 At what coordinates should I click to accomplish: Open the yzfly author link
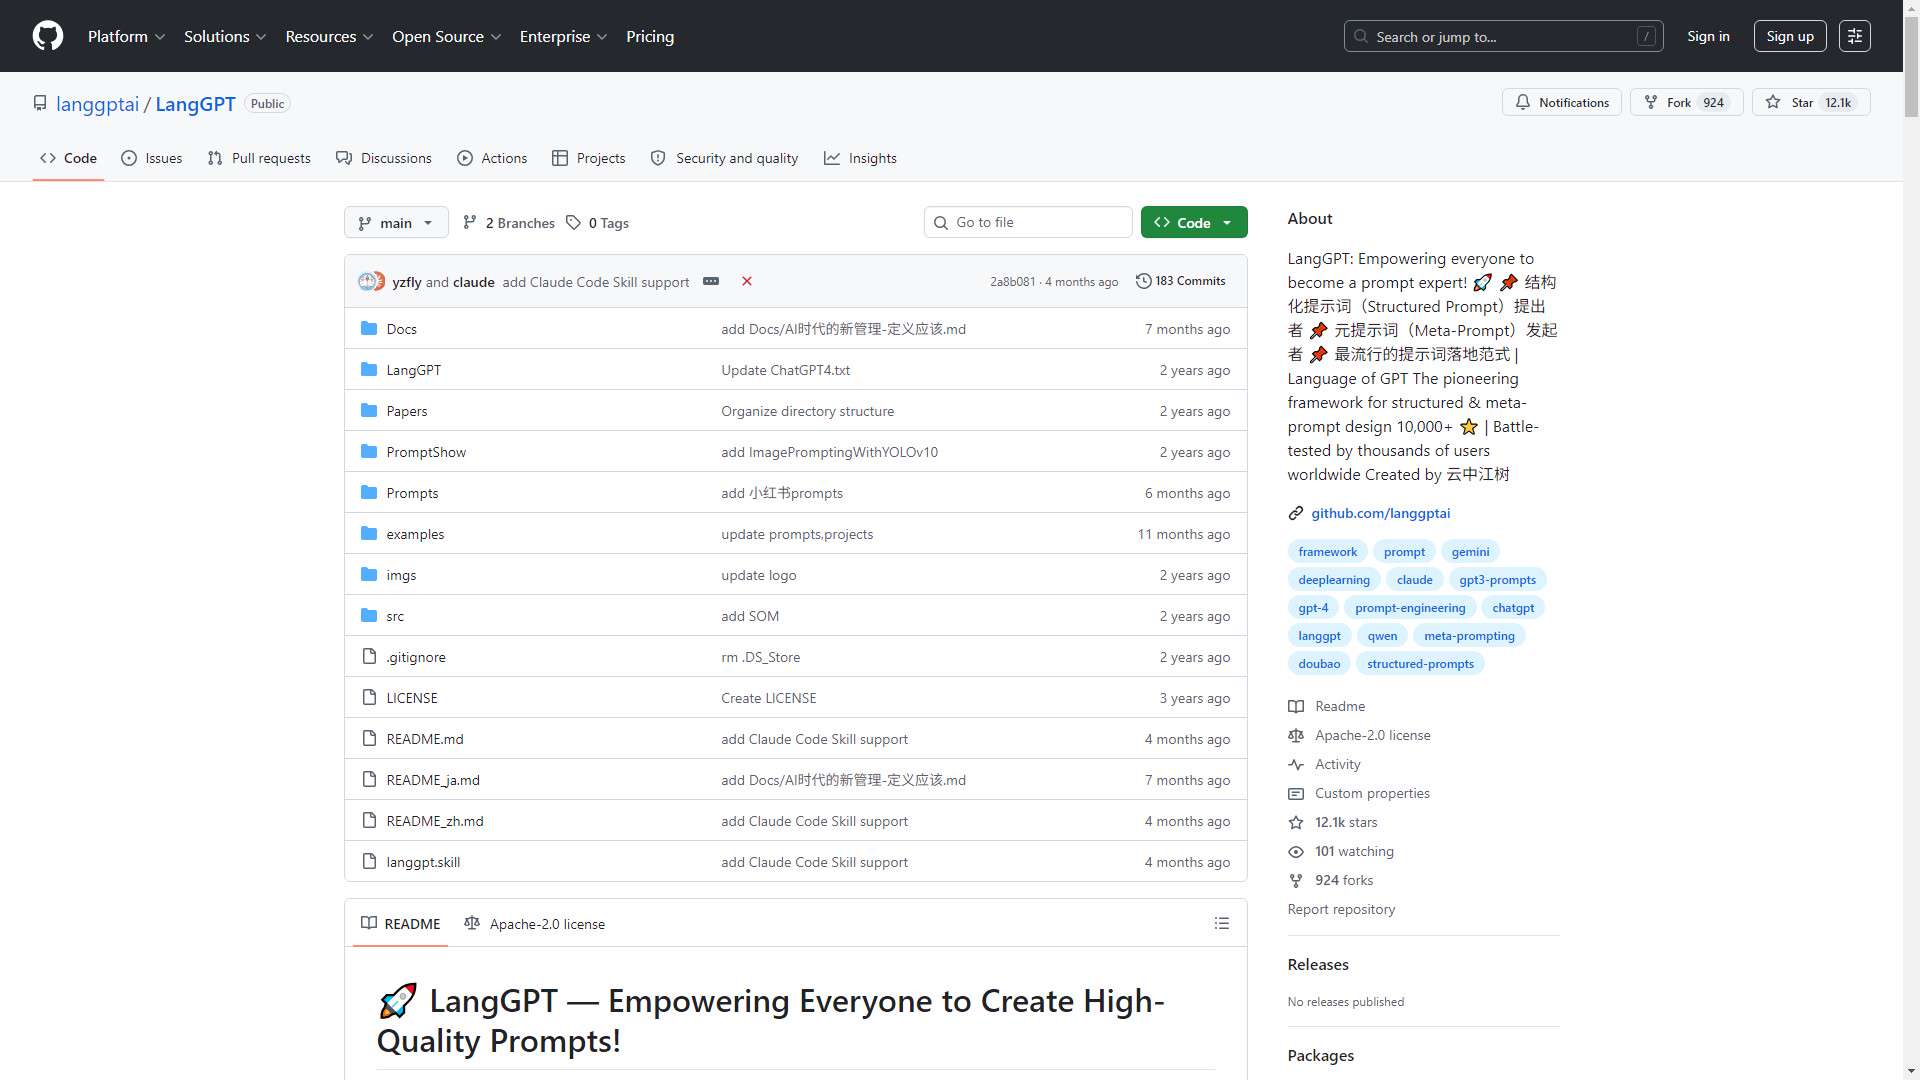pos(407,282)
